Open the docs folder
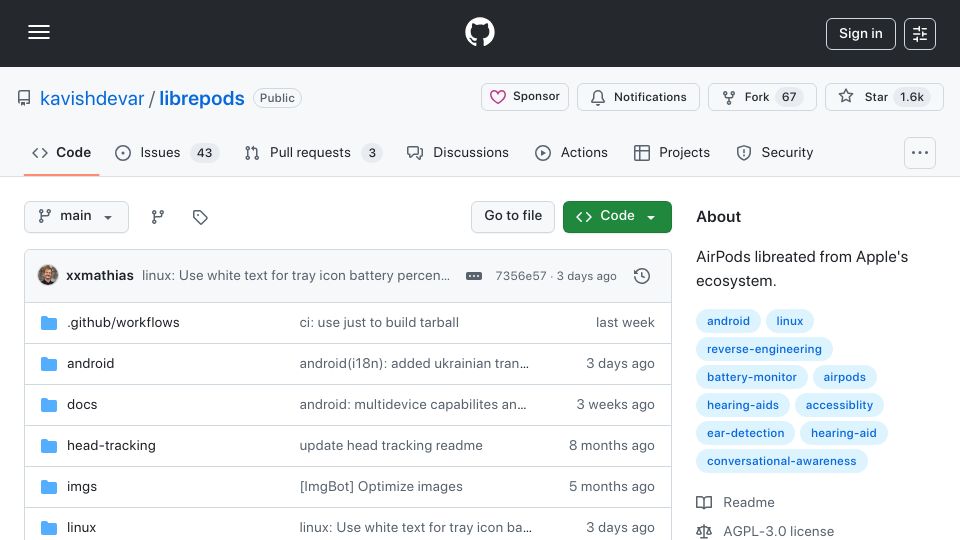The height and width of the screenshot is (540, 960). (82, 405)
